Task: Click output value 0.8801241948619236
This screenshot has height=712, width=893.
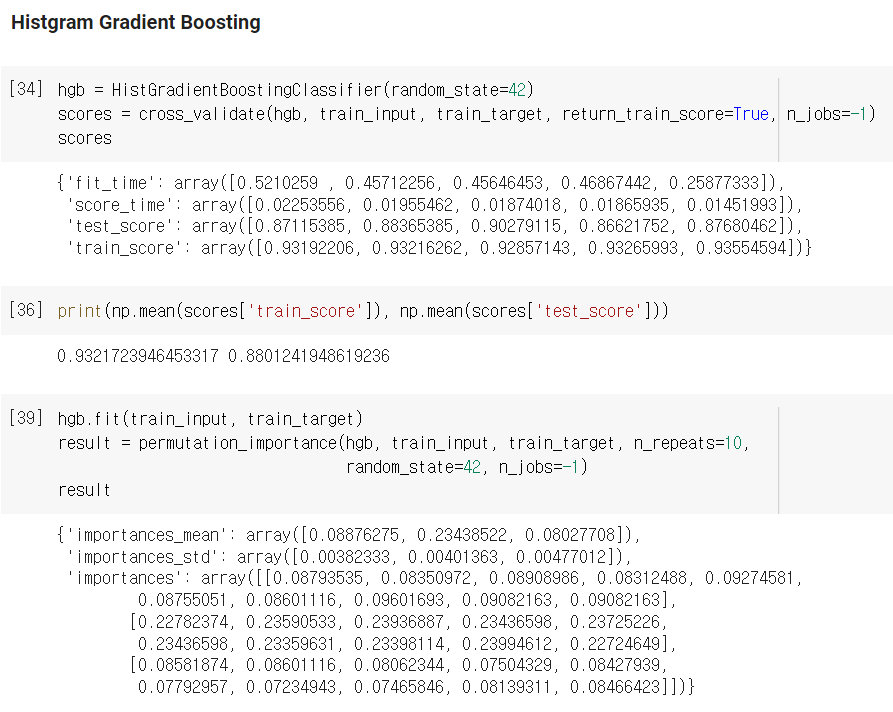Action: pos(309,356)
